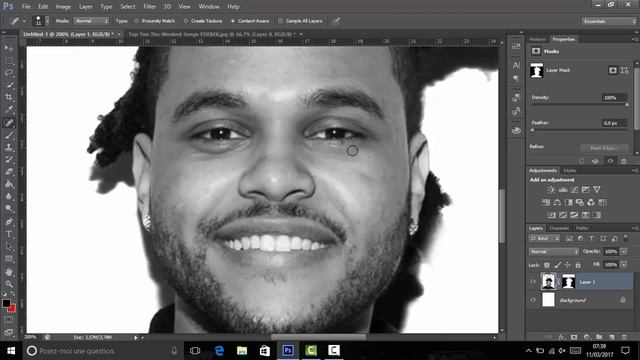640x360 pixels.
Task: Select the Rectangular Marquee tool
Action: coord(9,60)
